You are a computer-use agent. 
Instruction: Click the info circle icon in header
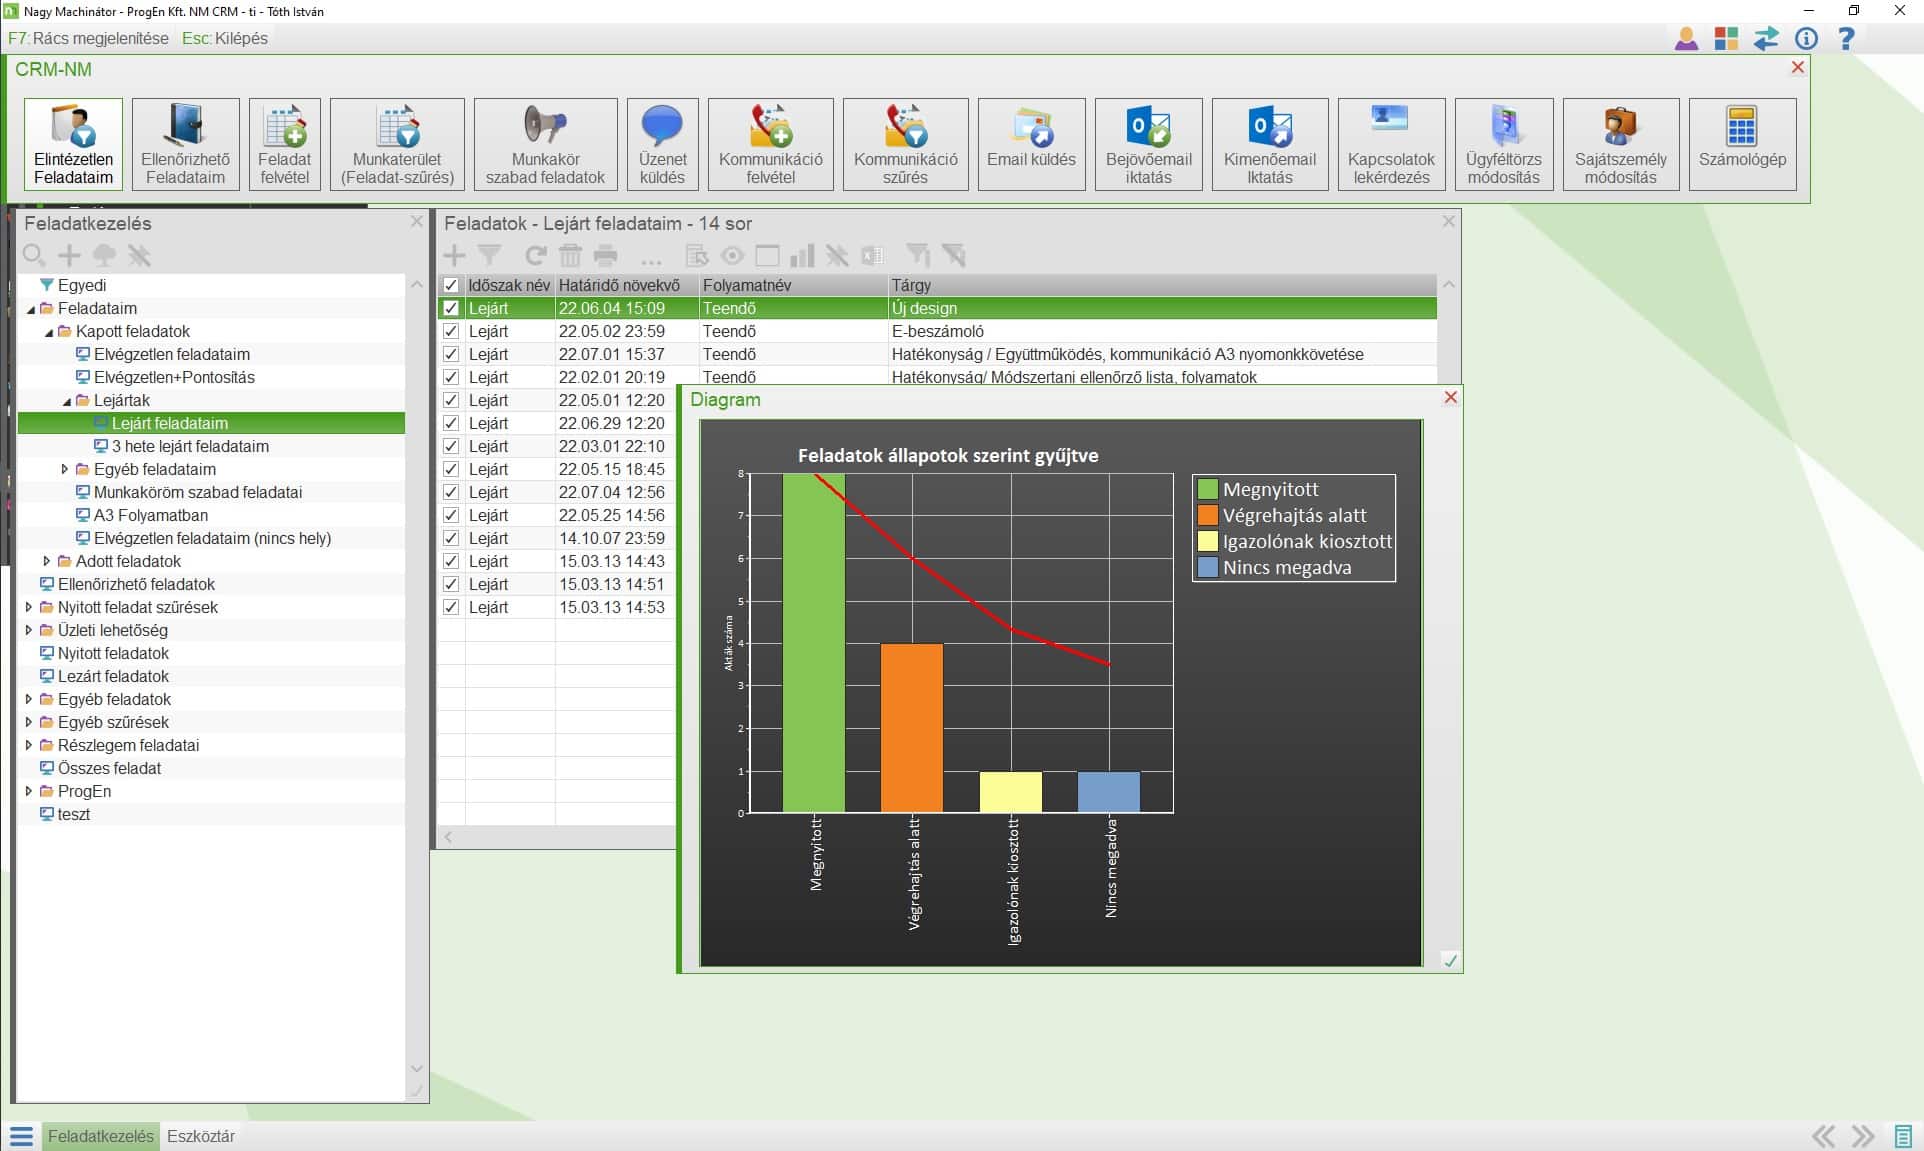(x=1806, y=39)
